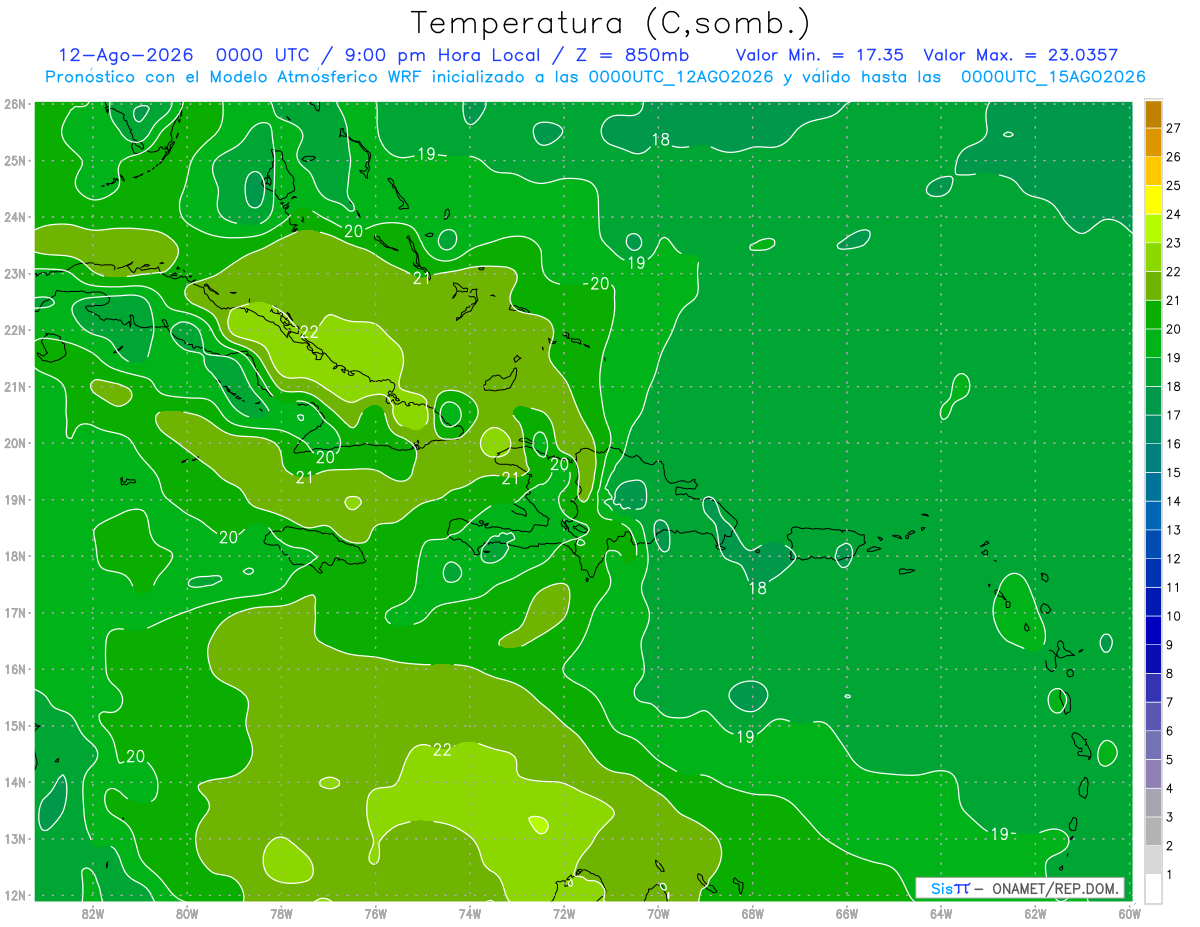Image resolution: width=1200 pixels, height=927 pixels.
Task: Click the legend value 11
Action: click(1173, 587)
